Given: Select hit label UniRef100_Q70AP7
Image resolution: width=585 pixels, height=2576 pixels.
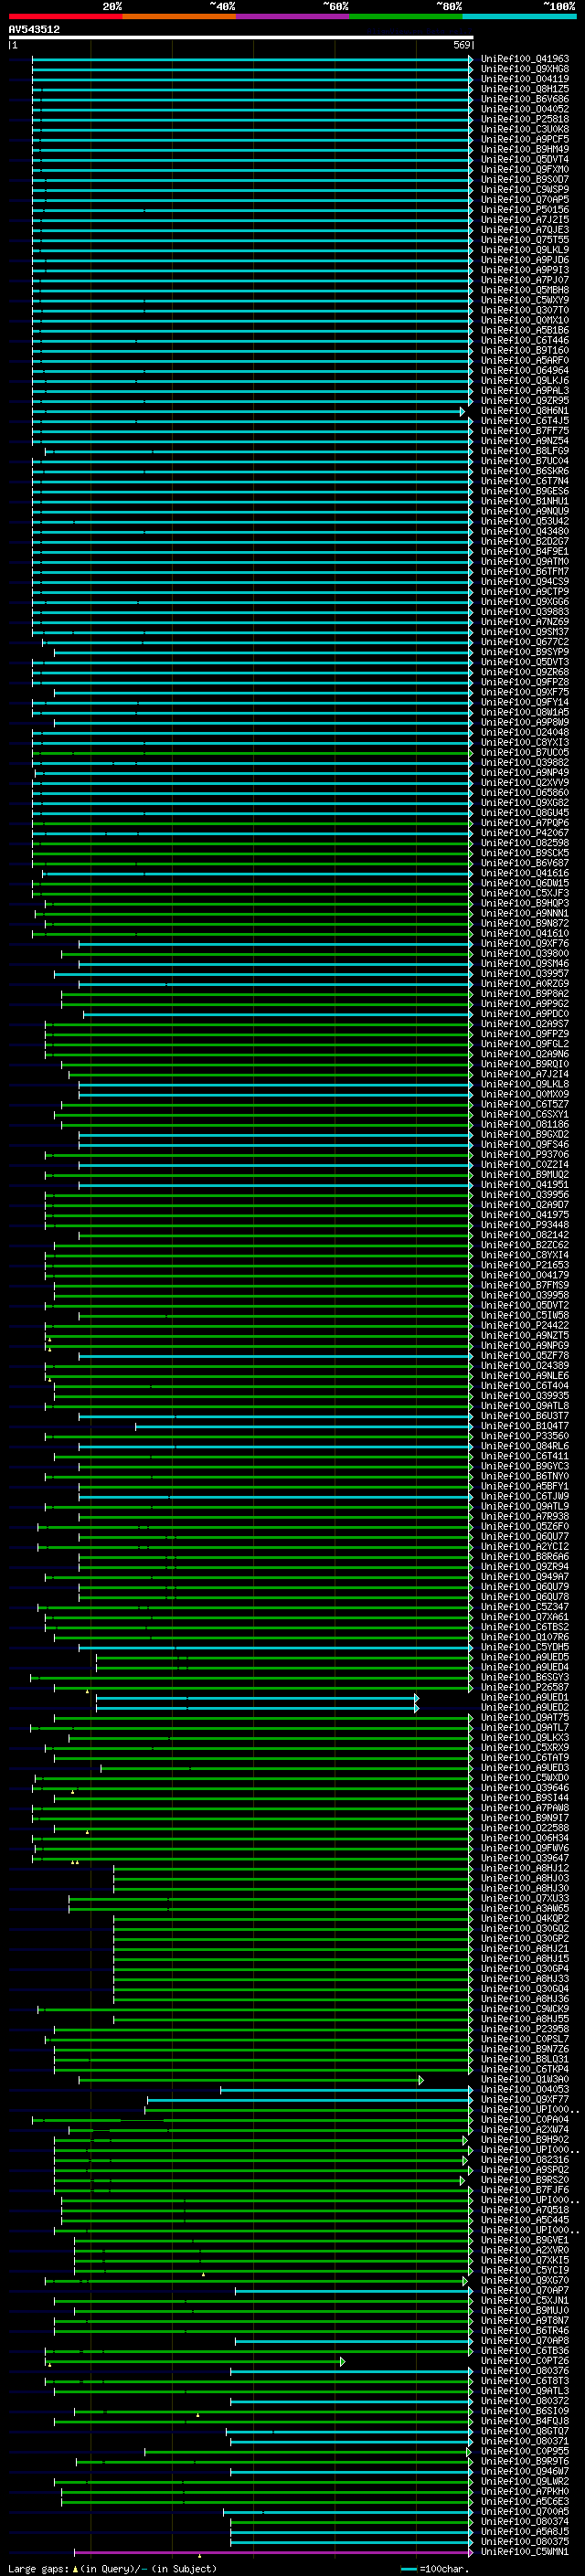Looking at the screenshot, I should (524, 2290).
